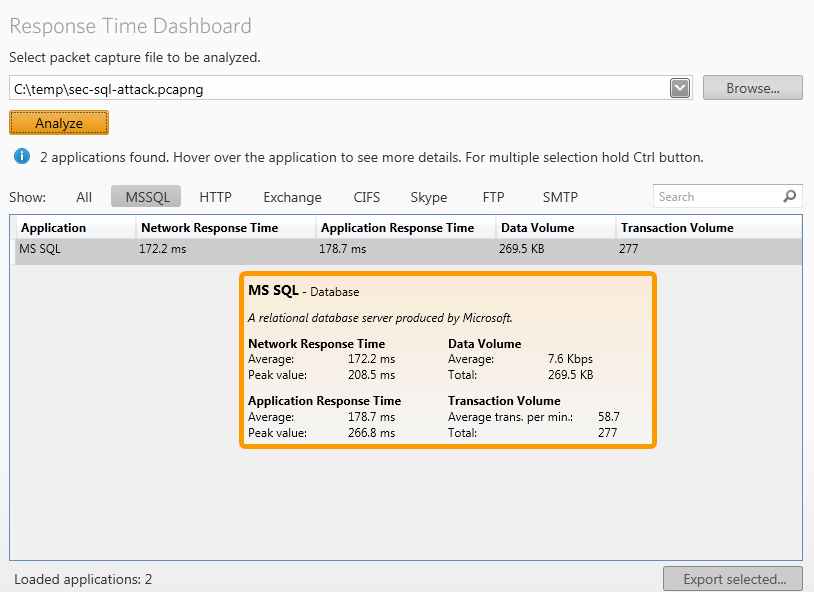Sort by Data Volume column header

click(555, 227)
